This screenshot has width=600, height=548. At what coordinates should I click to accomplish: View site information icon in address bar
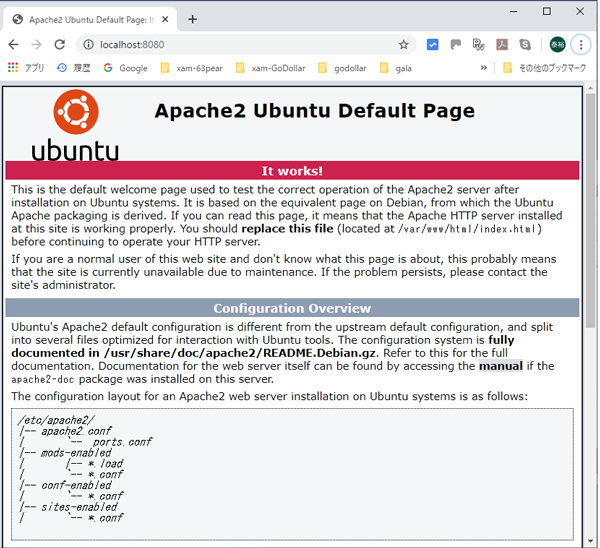click(88, 45)
